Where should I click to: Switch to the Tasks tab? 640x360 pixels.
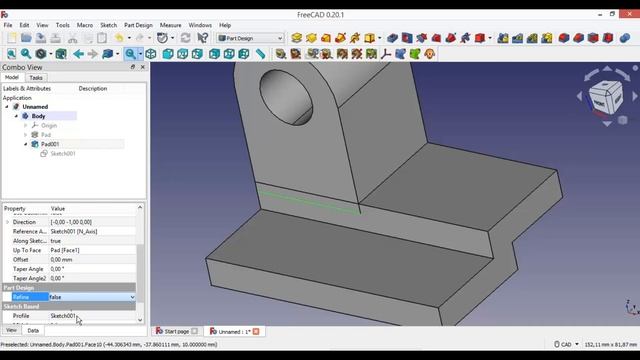(36, 78)
